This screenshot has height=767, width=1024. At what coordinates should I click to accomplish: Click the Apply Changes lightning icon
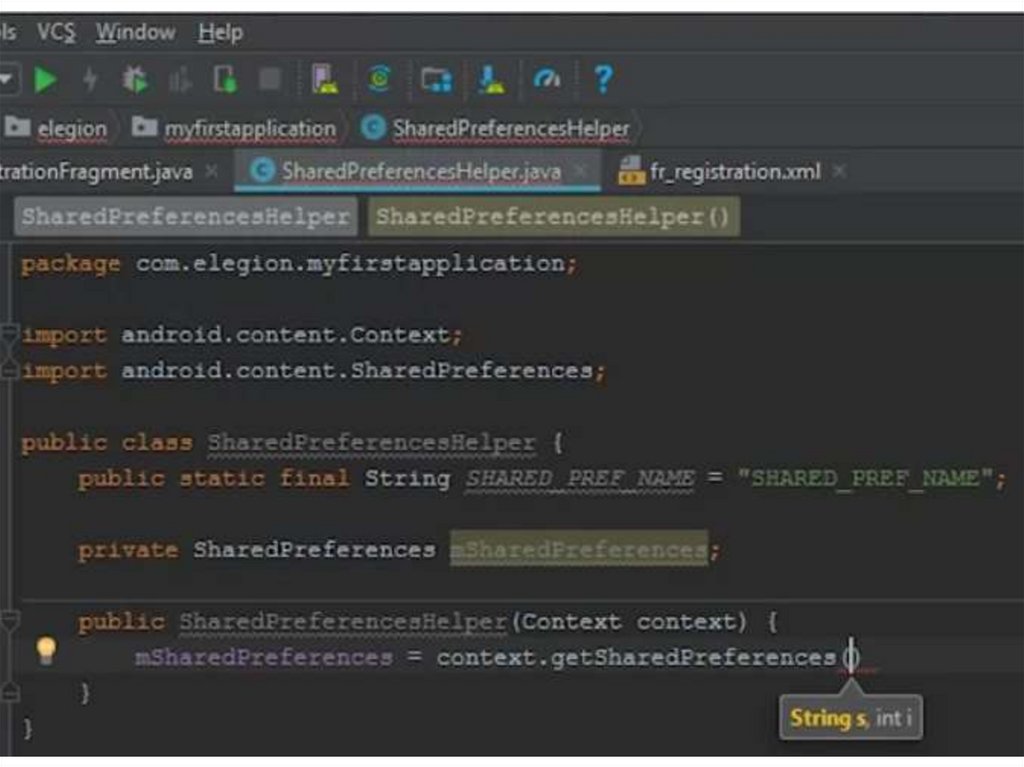[x=90, y=80]
